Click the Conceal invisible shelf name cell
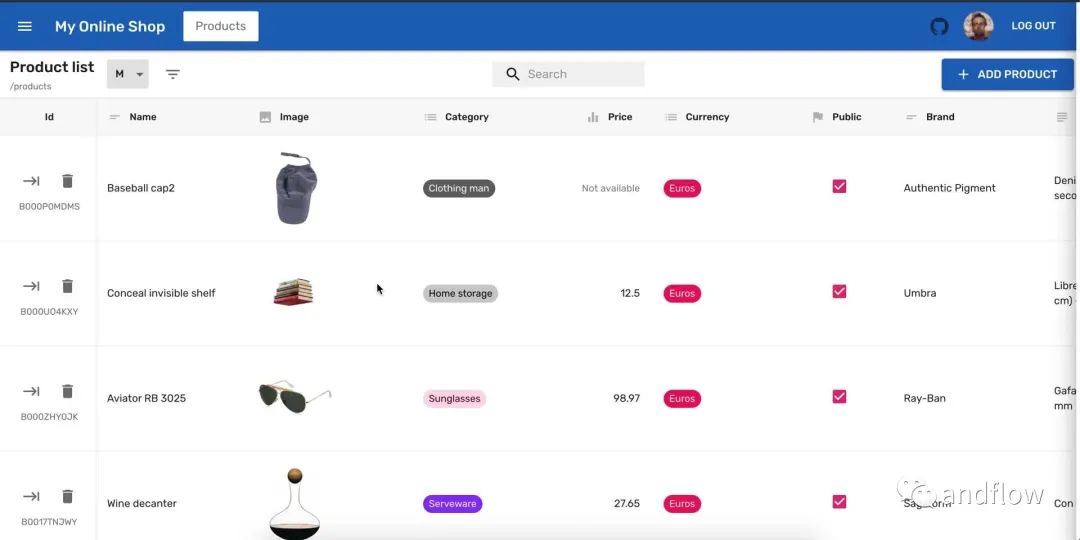1080x540 pixels. [161, 293]
